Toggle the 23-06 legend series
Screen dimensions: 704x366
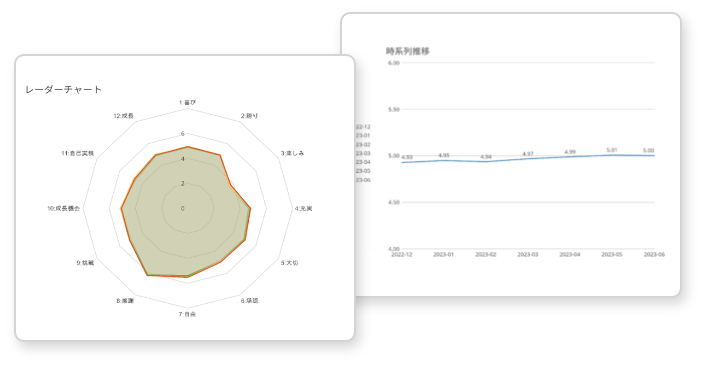pos(363,180)
